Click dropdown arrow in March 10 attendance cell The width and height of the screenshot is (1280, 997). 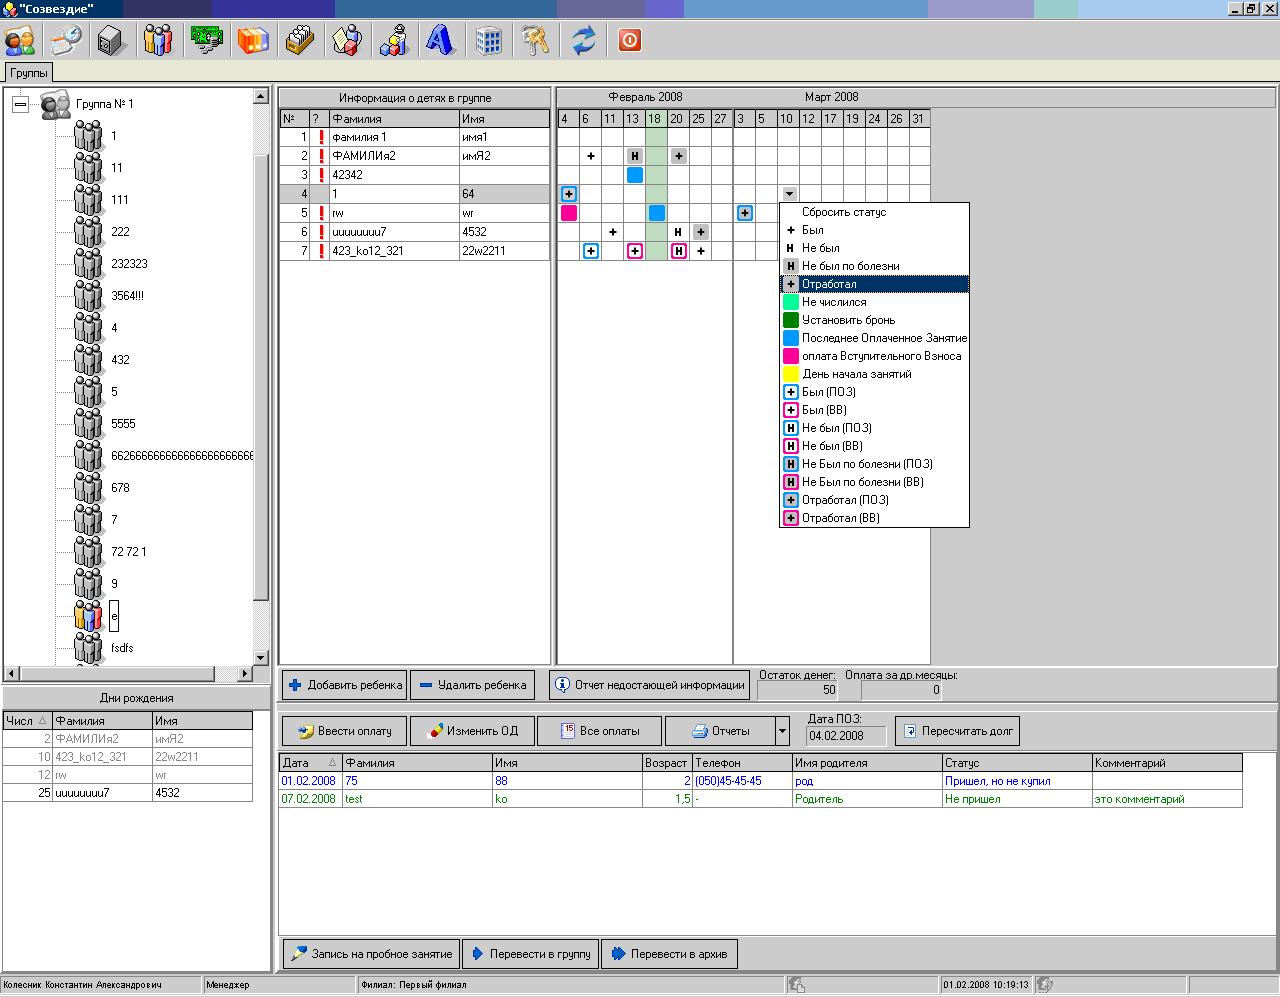coord(789,194)
